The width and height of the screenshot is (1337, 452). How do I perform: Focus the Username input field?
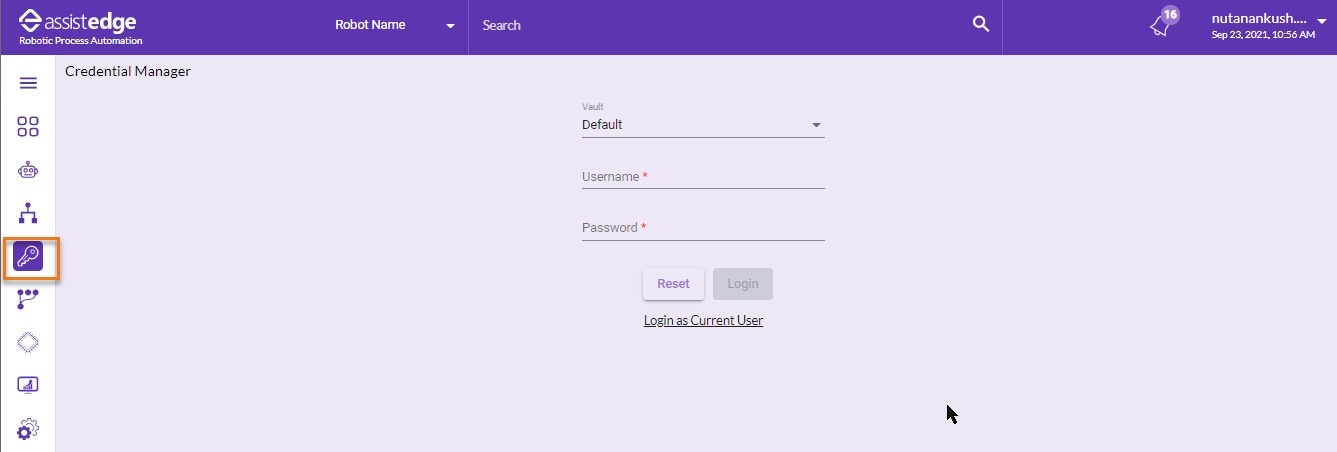coord(703,177)
